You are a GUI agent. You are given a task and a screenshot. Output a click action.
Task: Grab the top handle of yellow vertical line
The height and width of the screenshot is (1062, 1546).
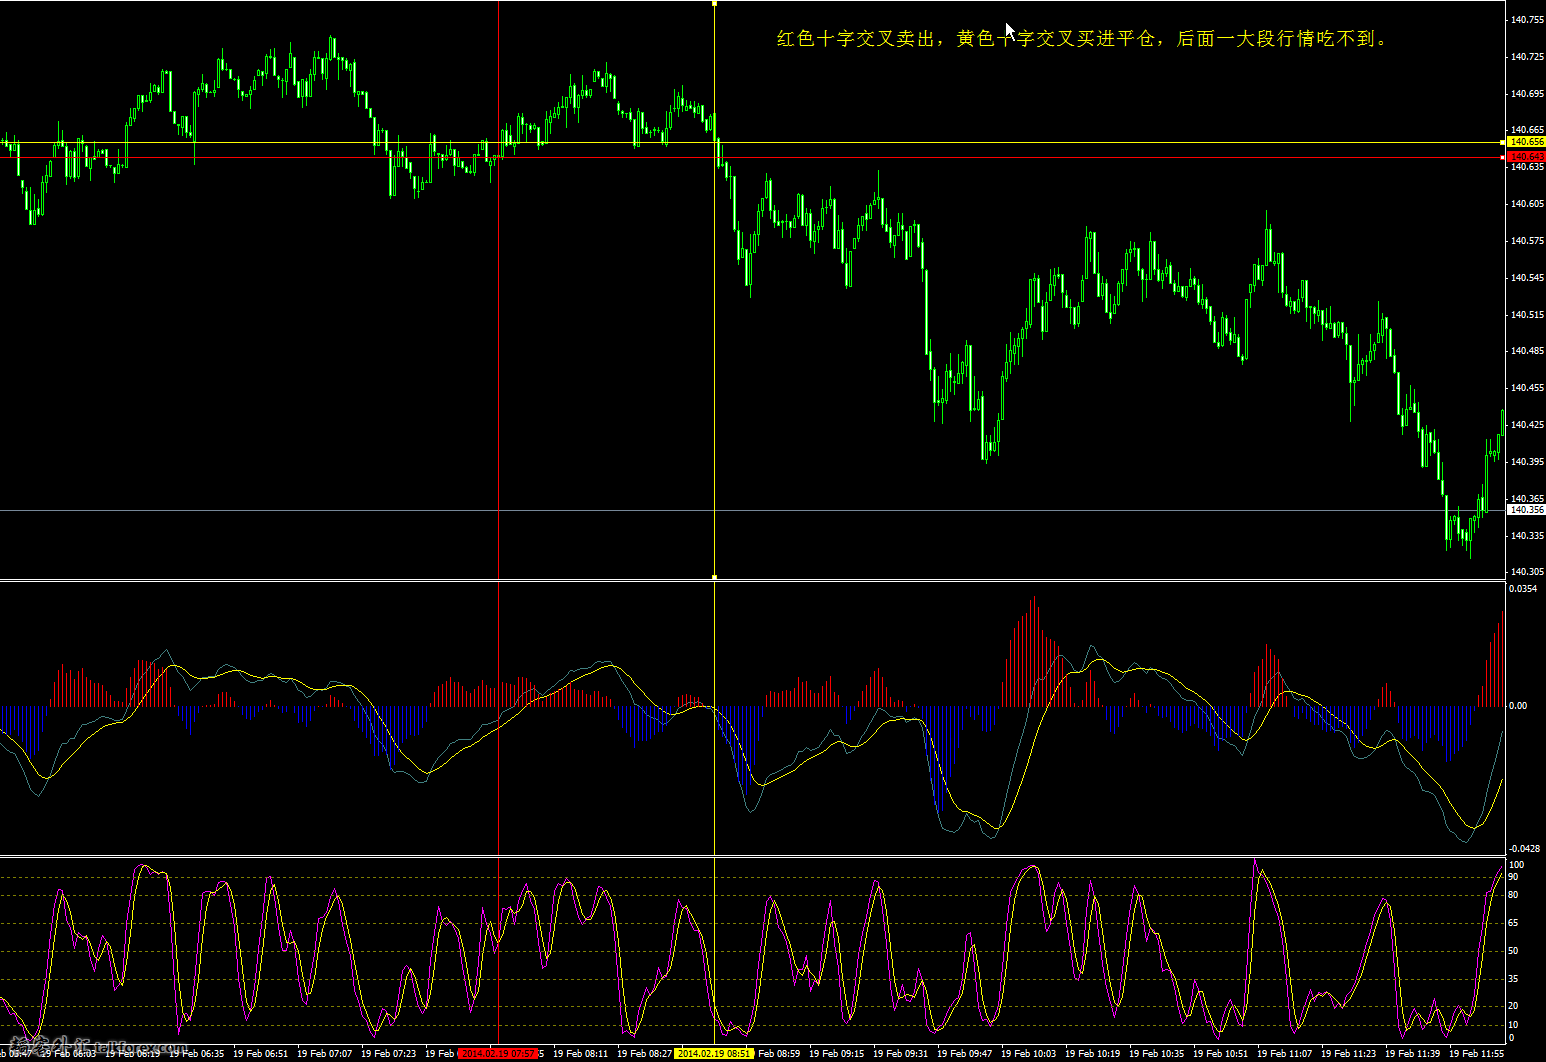[714, 4]
